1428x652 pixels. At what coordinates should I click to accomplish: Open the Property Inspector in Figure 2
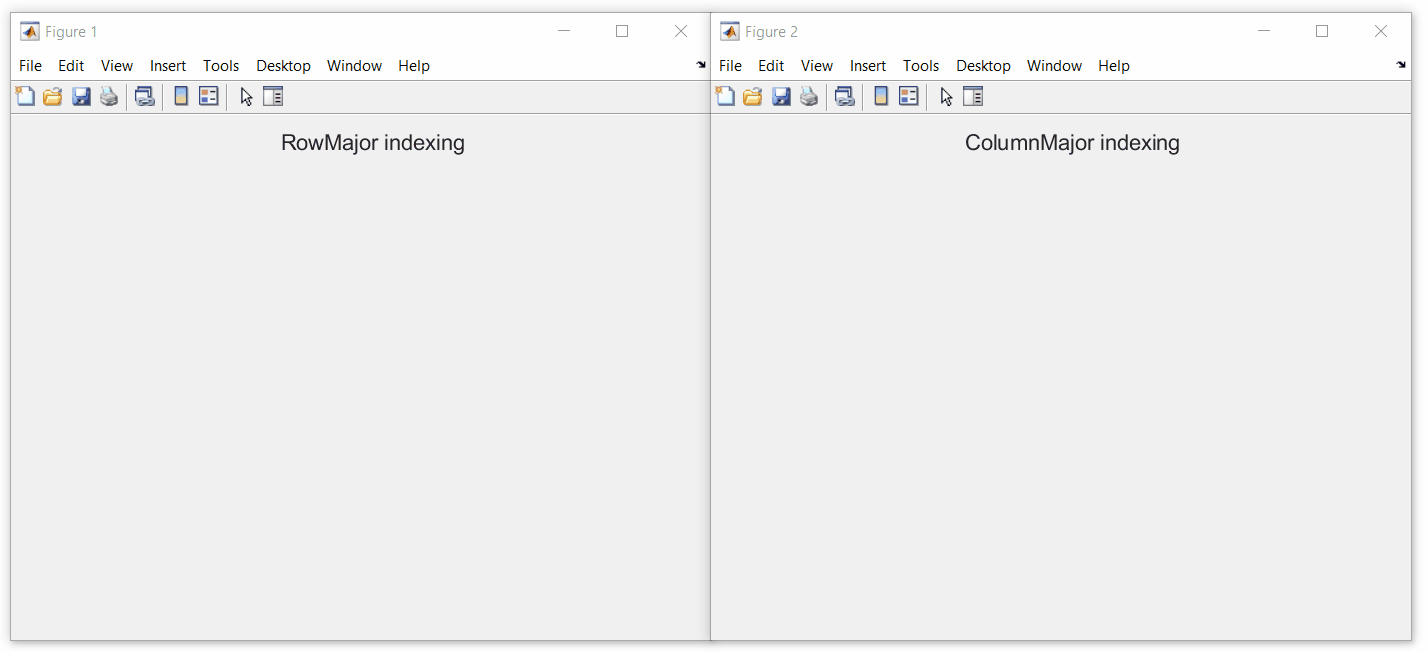972,96
